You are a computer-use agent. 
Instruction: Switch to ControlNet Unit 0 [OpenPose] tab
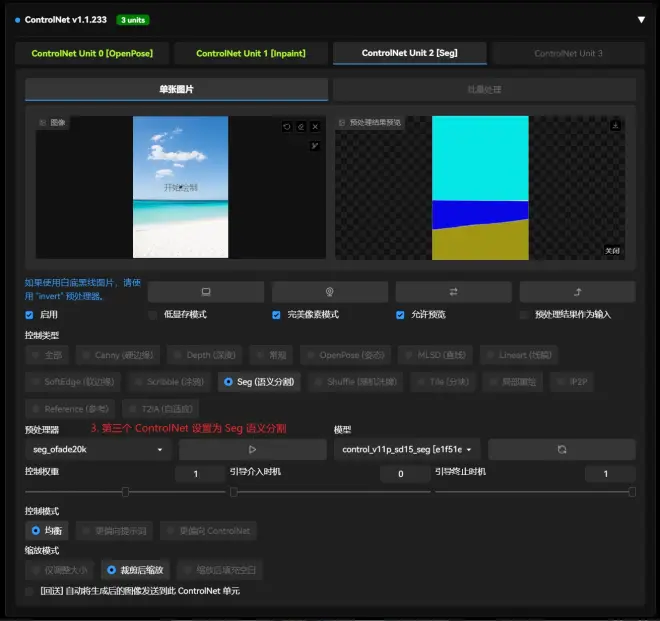91,54
